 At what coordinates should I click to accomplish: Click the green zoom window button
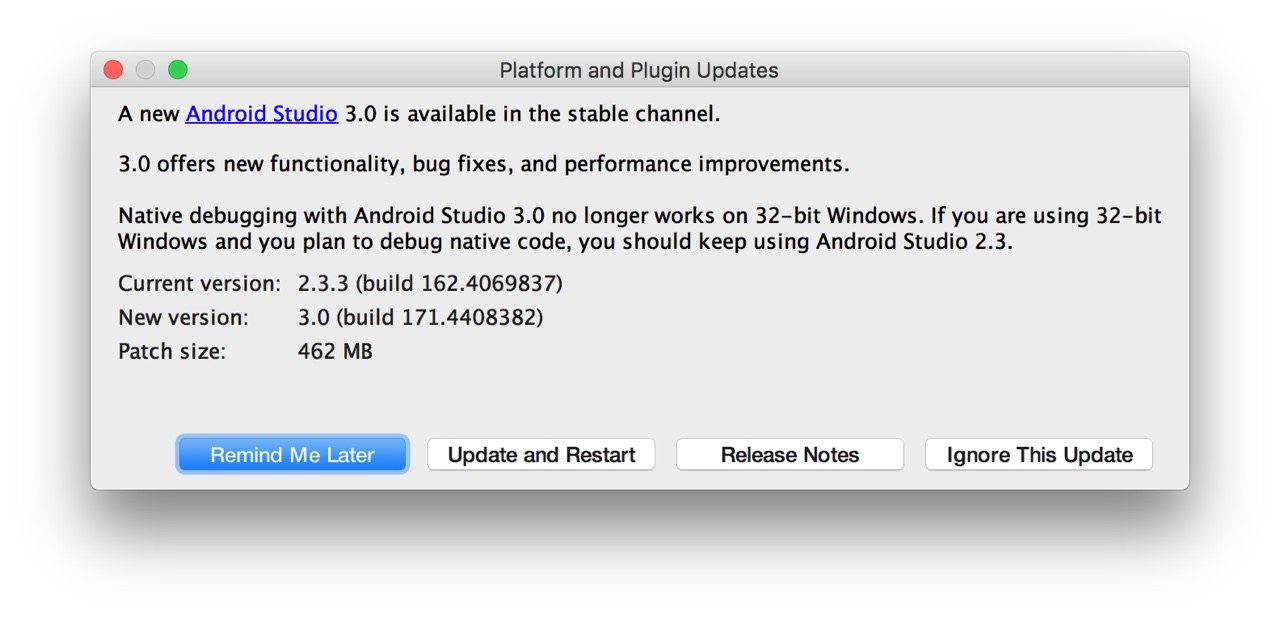[x=178, y=70]
